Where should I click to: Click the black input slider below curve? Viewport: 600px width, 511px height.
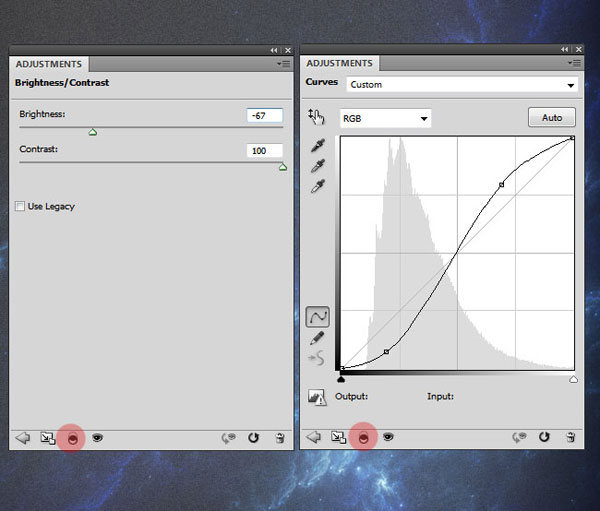pos(341,379)
